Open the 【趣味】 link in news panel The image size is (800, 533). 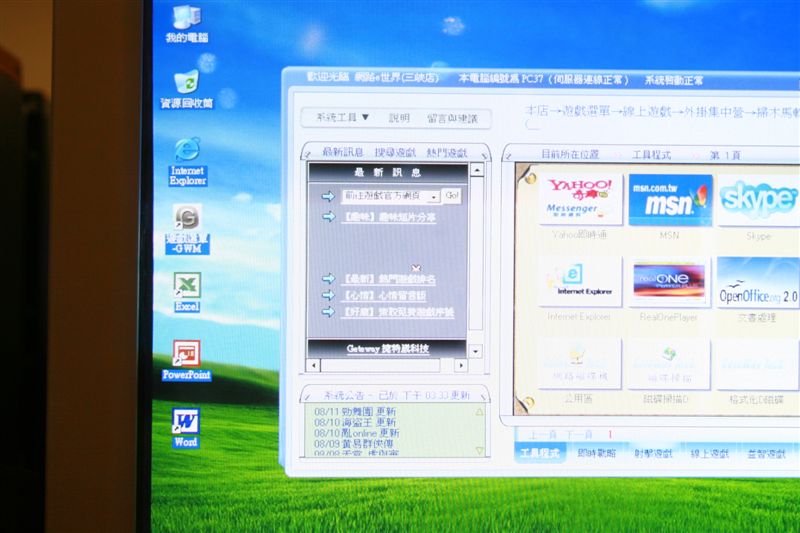[388, 217]
